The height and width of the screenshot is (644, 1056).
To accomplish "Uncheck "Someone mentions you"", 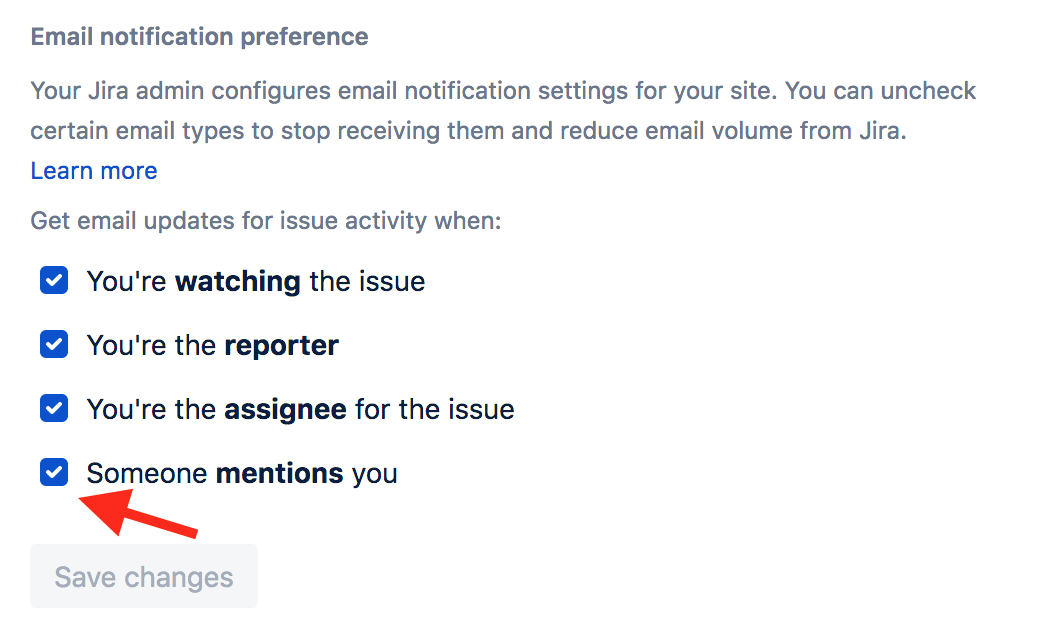I will 53,472.
